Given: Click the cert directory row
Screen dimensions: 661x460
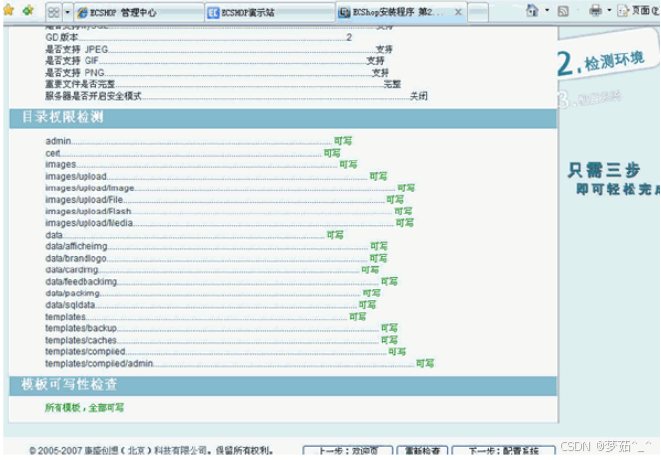Looking at the screenshot, I should click(193, 153).
